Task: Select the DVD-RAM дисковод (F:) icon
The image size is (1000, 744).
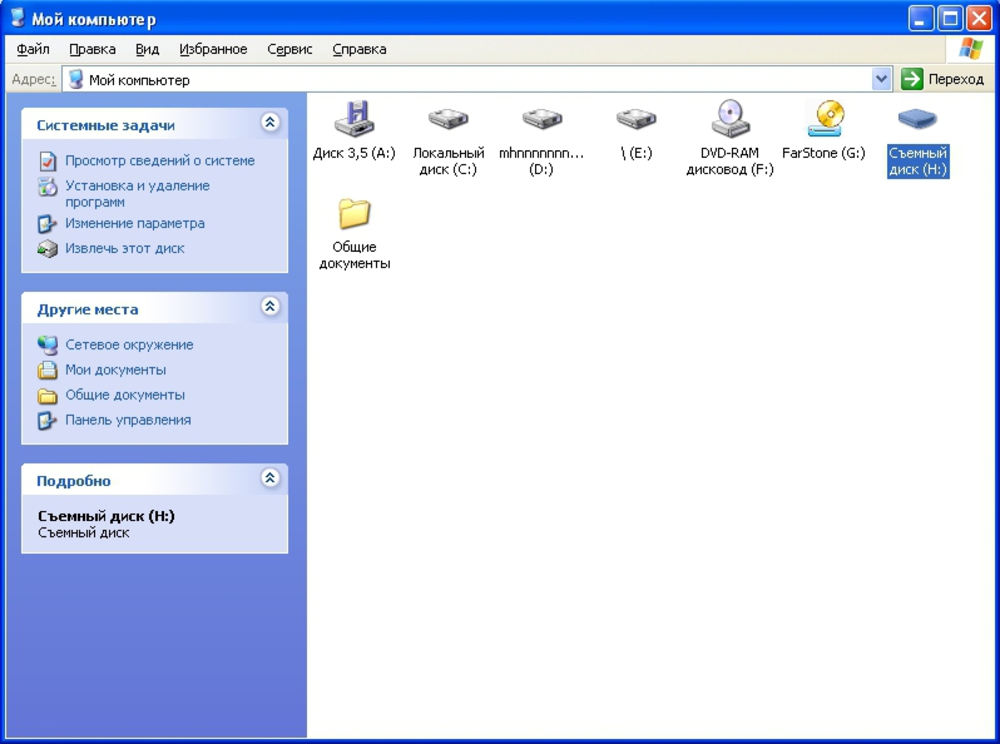Action: (730, 119)
